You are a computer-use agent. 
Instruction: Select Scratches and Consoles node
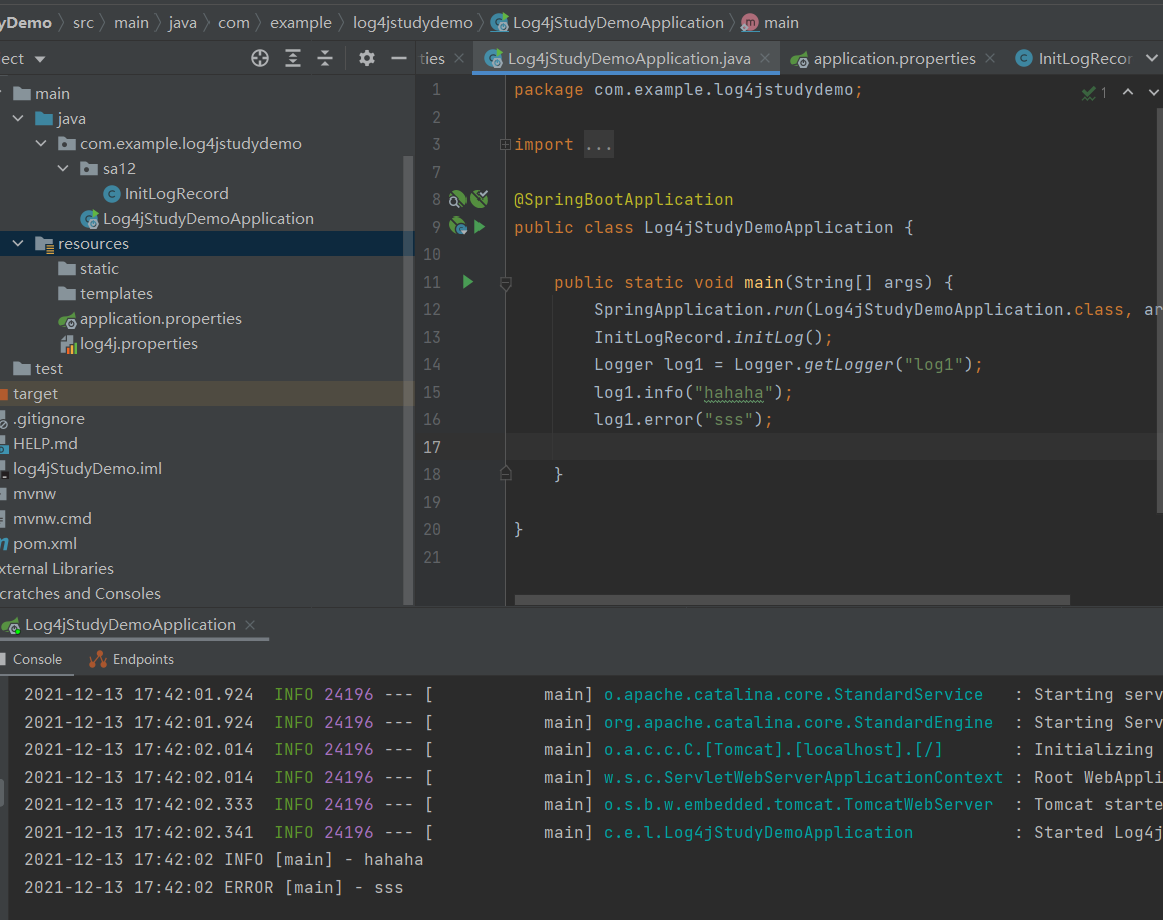coord(80,594)
